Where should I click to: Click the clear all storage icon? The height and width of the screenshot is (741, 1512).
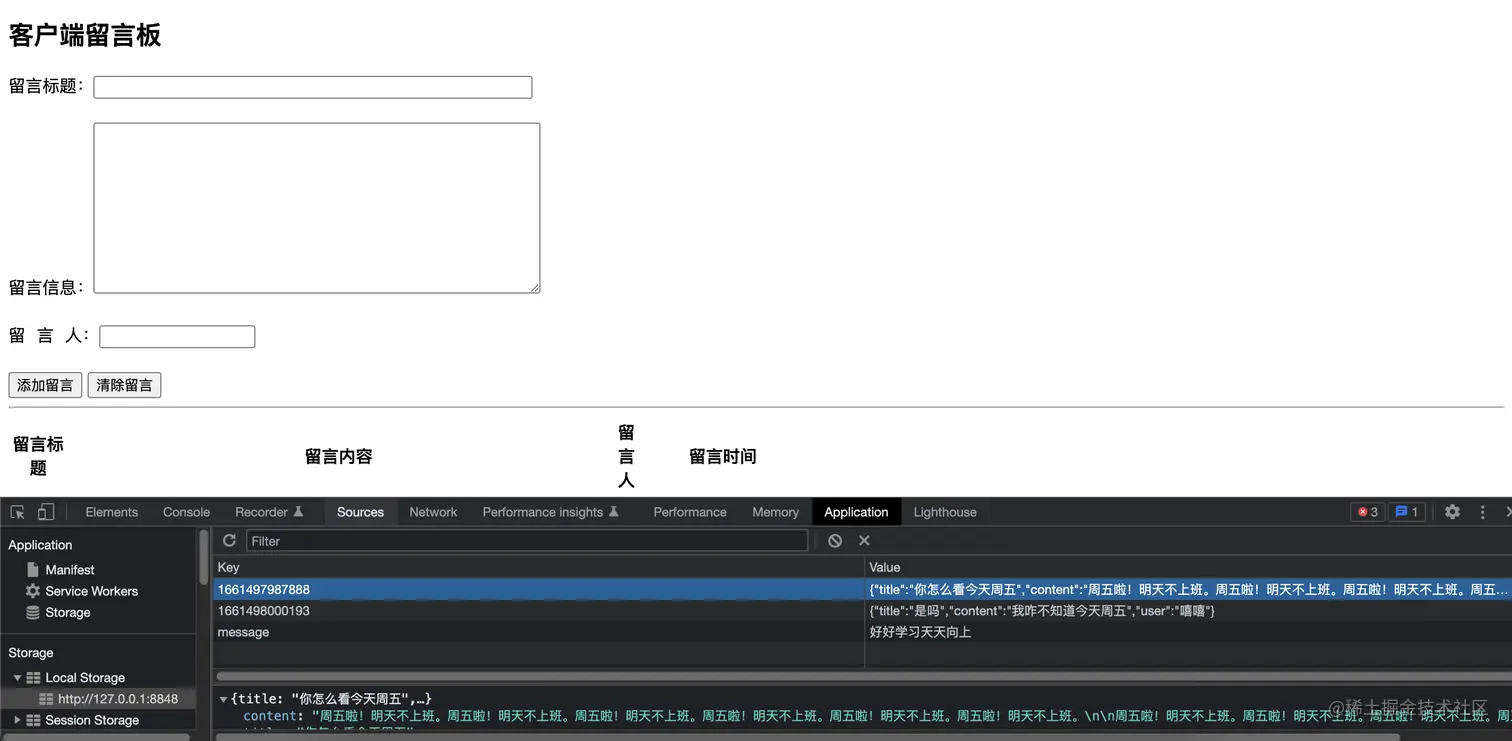click(x=835, y=540)
